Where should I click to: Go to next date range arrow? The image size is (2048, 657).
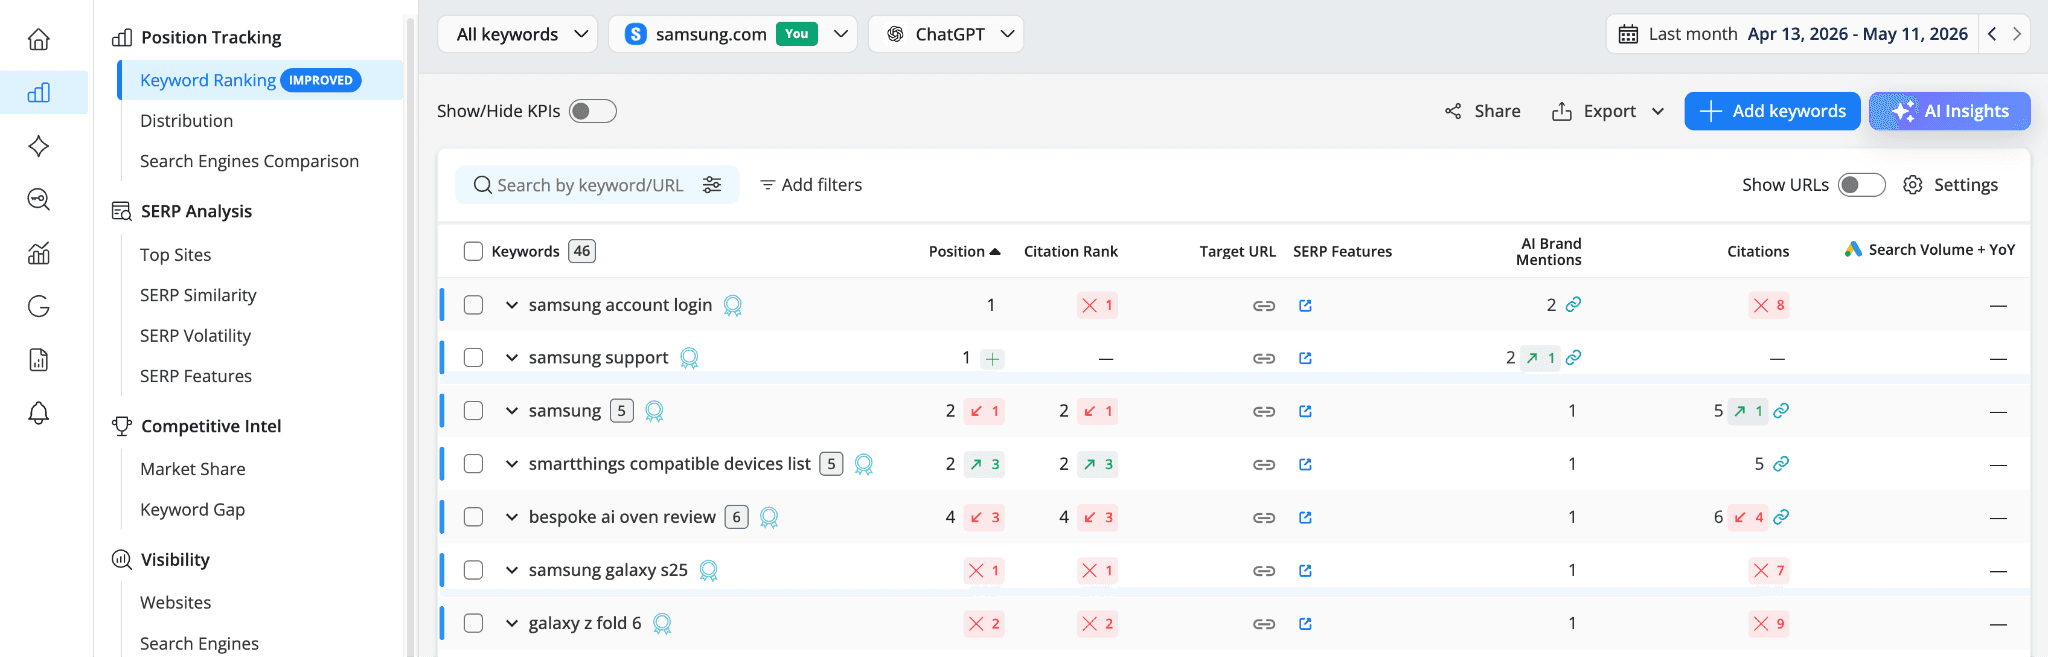click(x=2017, y=34)
